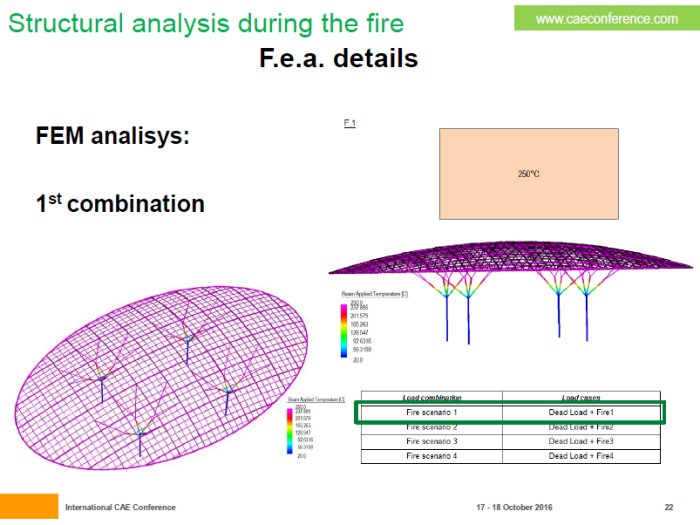This screenshot has width=700, height=525.
Task: Click the 'Fire scenario 1' table cell
Action: pyautogui.click(x=430, y=412)
